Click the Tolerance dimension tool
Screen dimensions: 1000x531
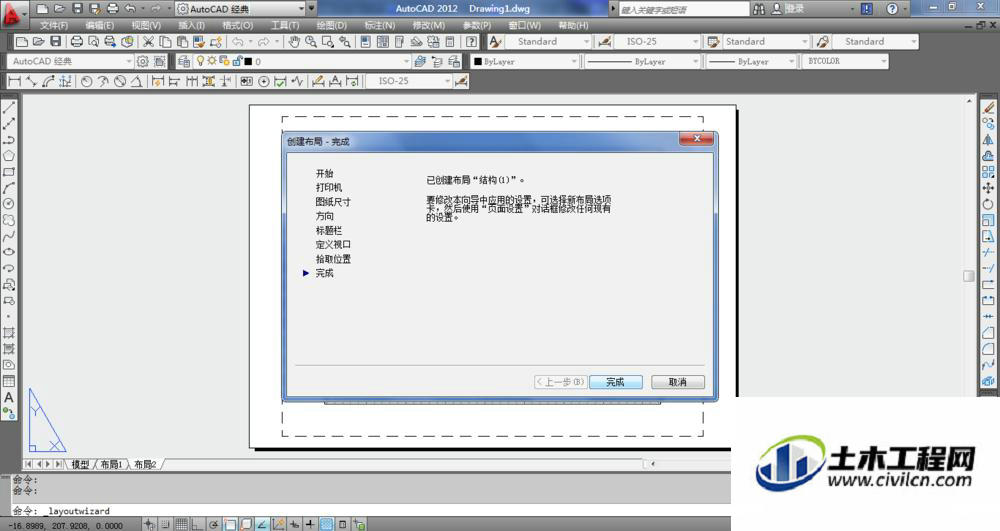[x=247, y=81]
